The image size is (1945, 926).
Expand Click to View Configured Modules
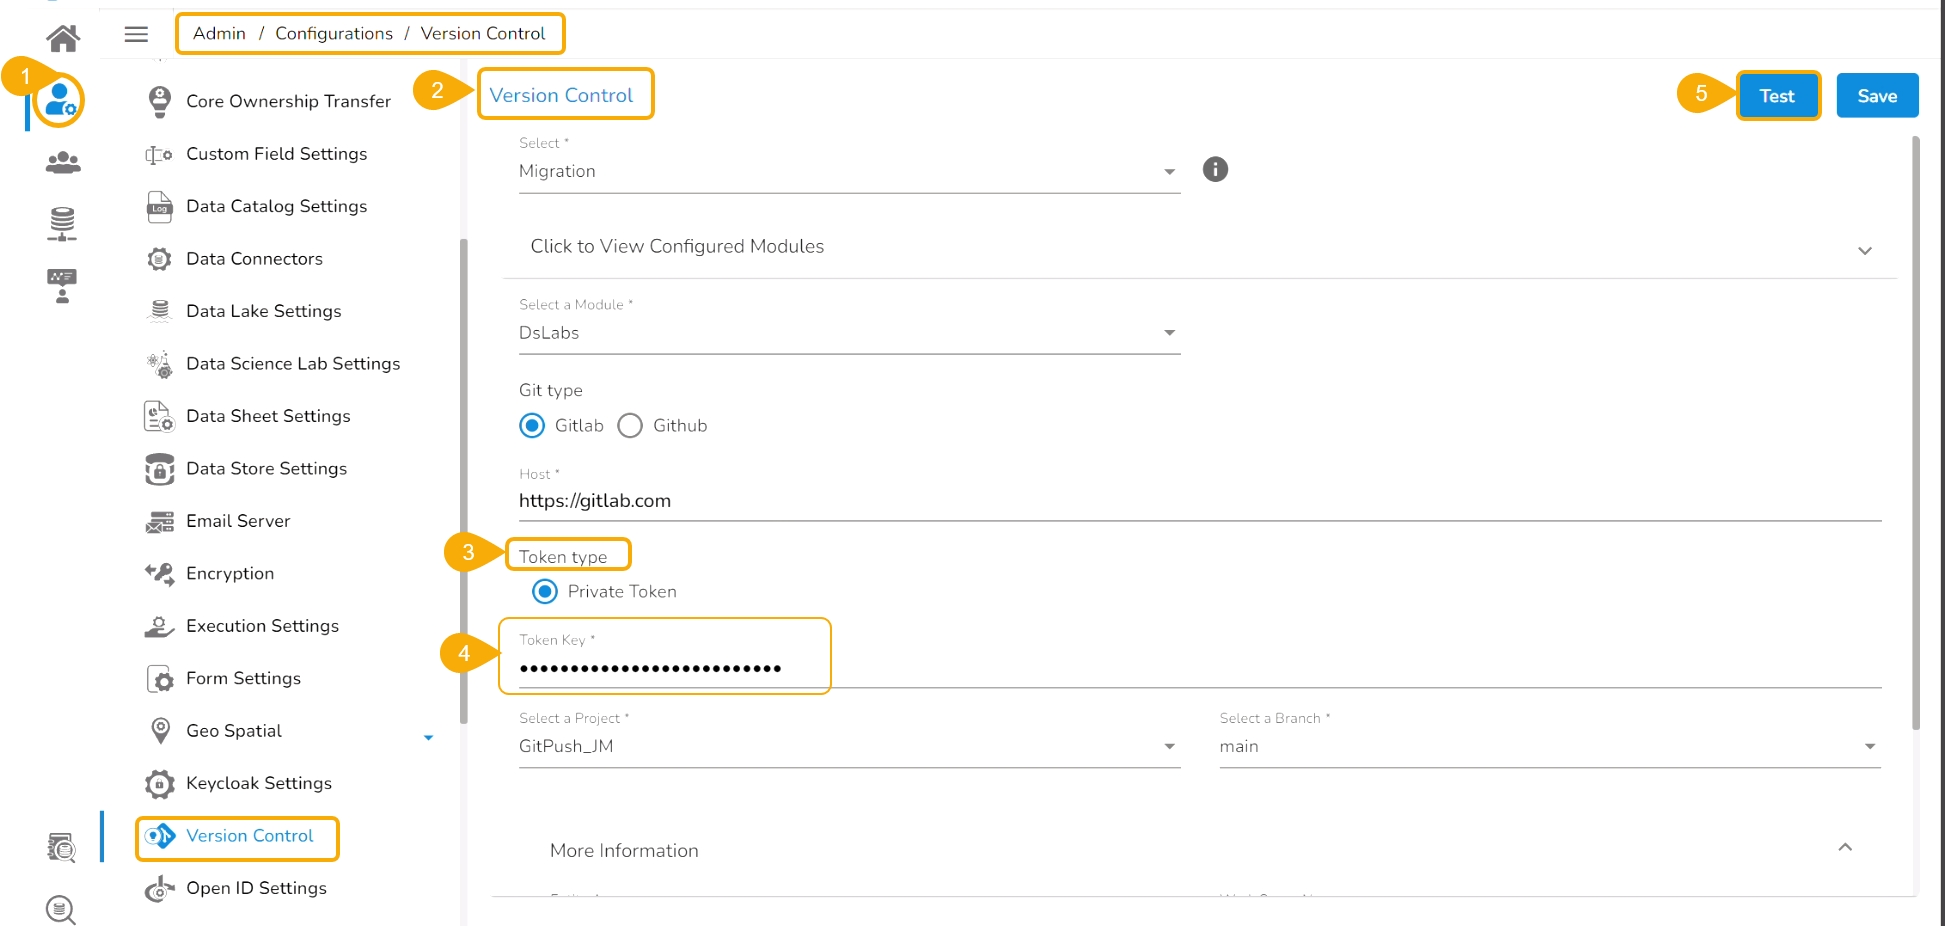click(x=1198, y=247)
